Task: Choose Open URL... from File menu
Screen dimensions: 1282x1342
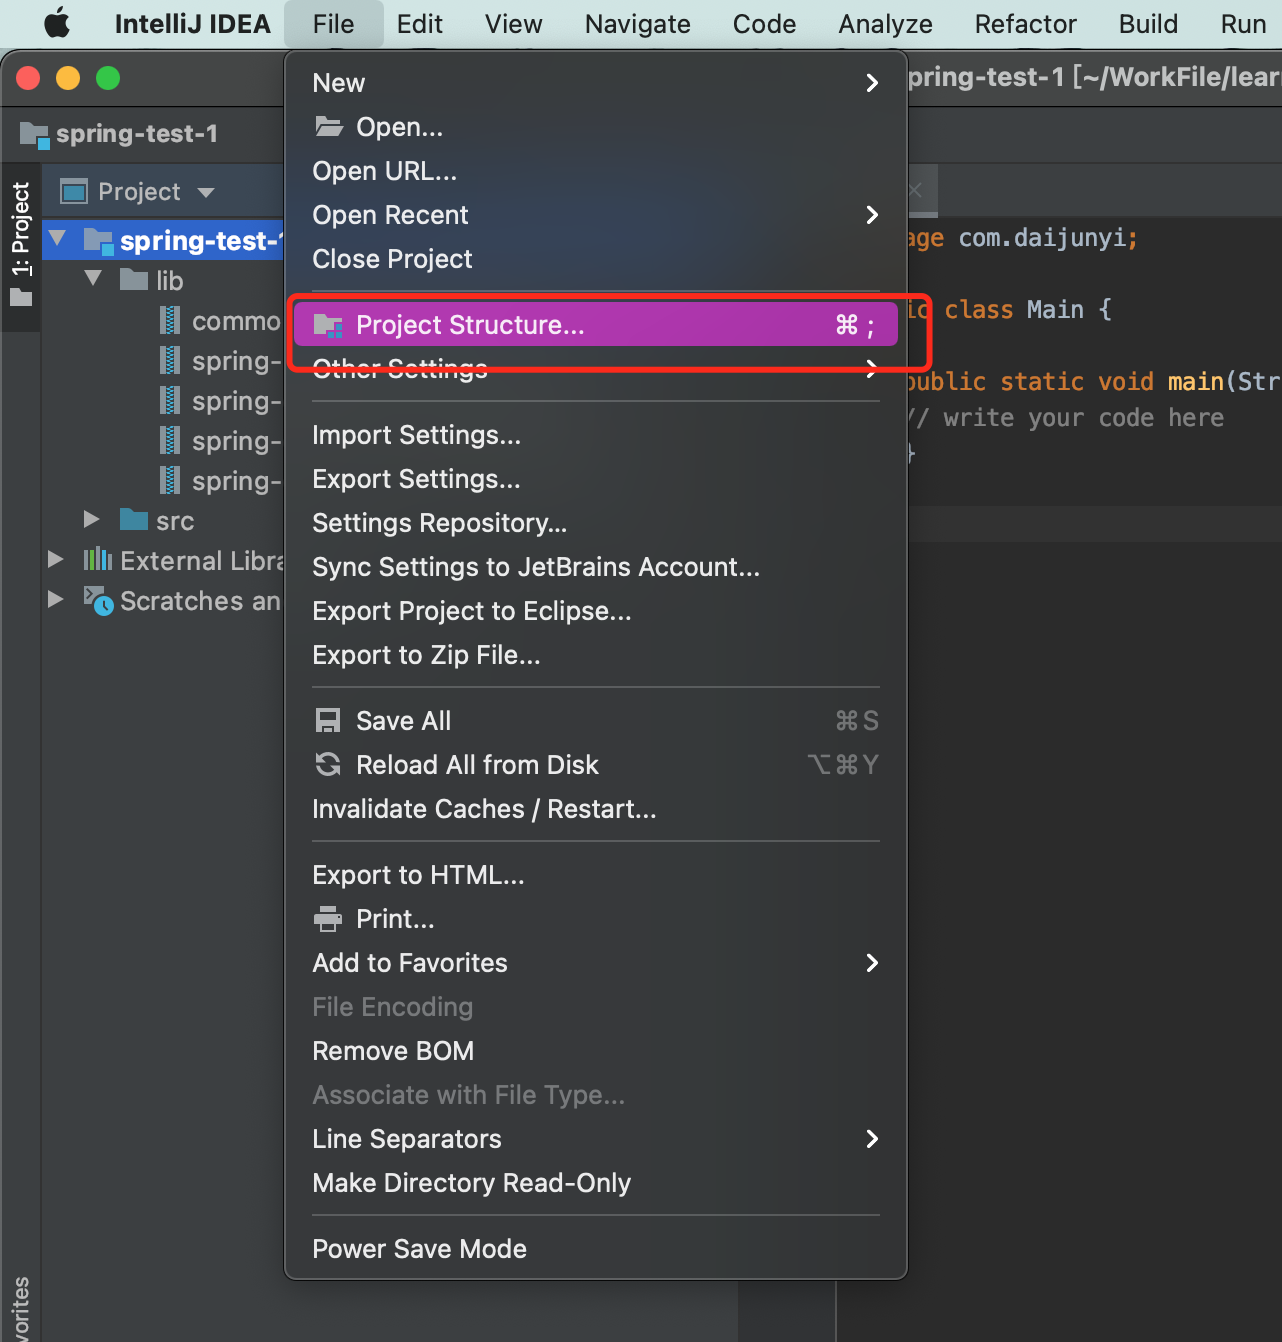Action: 596,171
